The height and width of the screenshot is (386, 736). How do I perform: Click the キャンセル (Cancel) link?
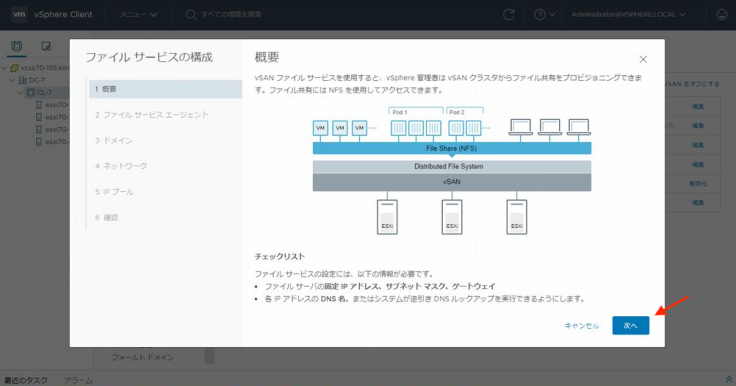582,326
